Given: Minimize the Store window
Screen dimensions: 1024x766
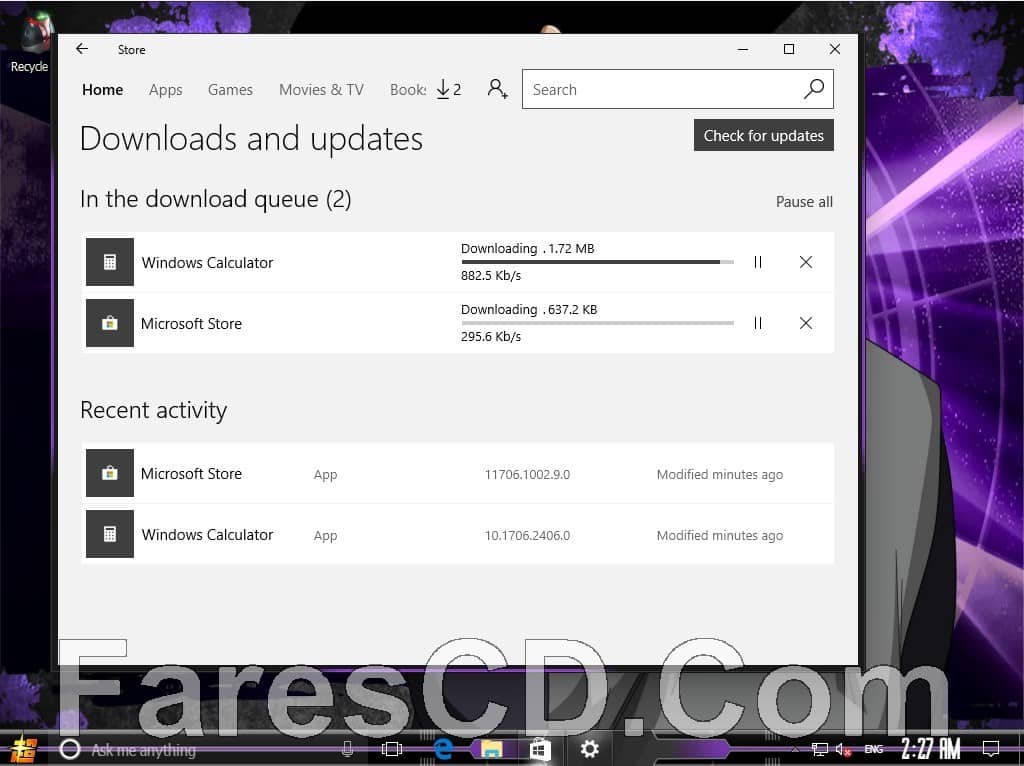Looking at the screenshot, I should (x=743, y=49).
